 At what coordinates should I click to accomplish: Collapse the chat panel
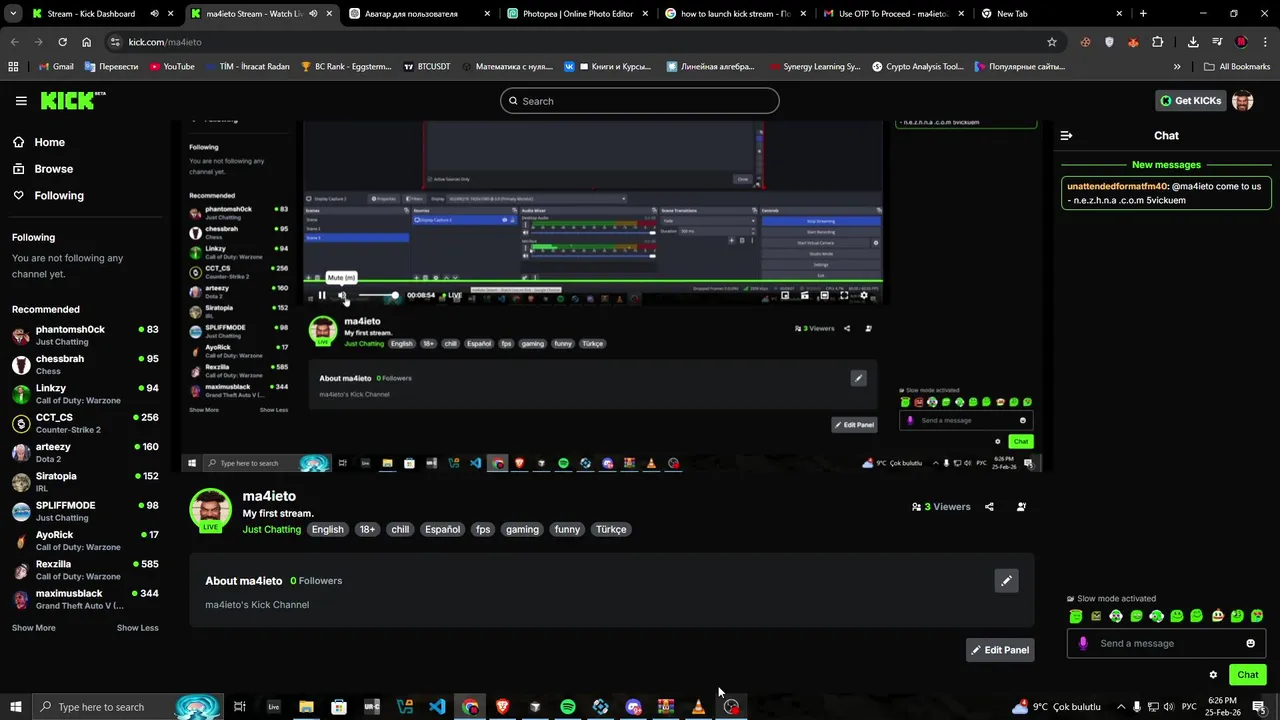pos(1066,135)
